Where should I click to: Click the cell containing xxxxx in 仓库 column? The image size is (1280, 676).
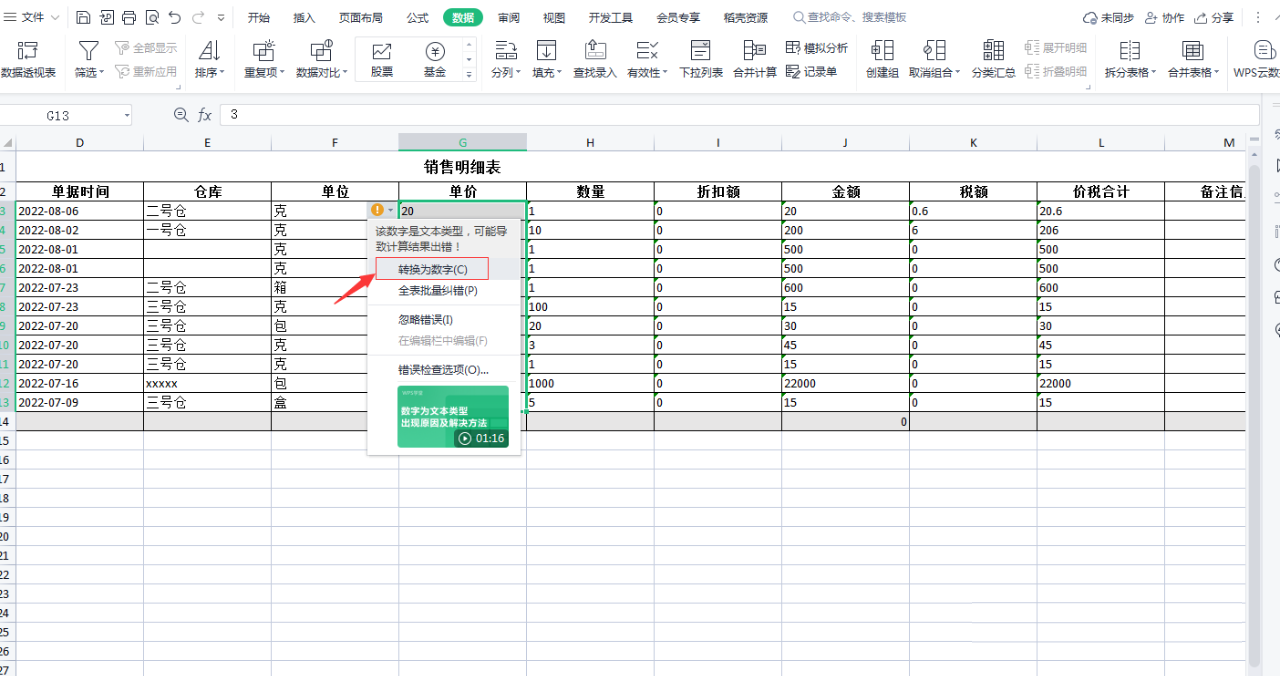(207, 383)
